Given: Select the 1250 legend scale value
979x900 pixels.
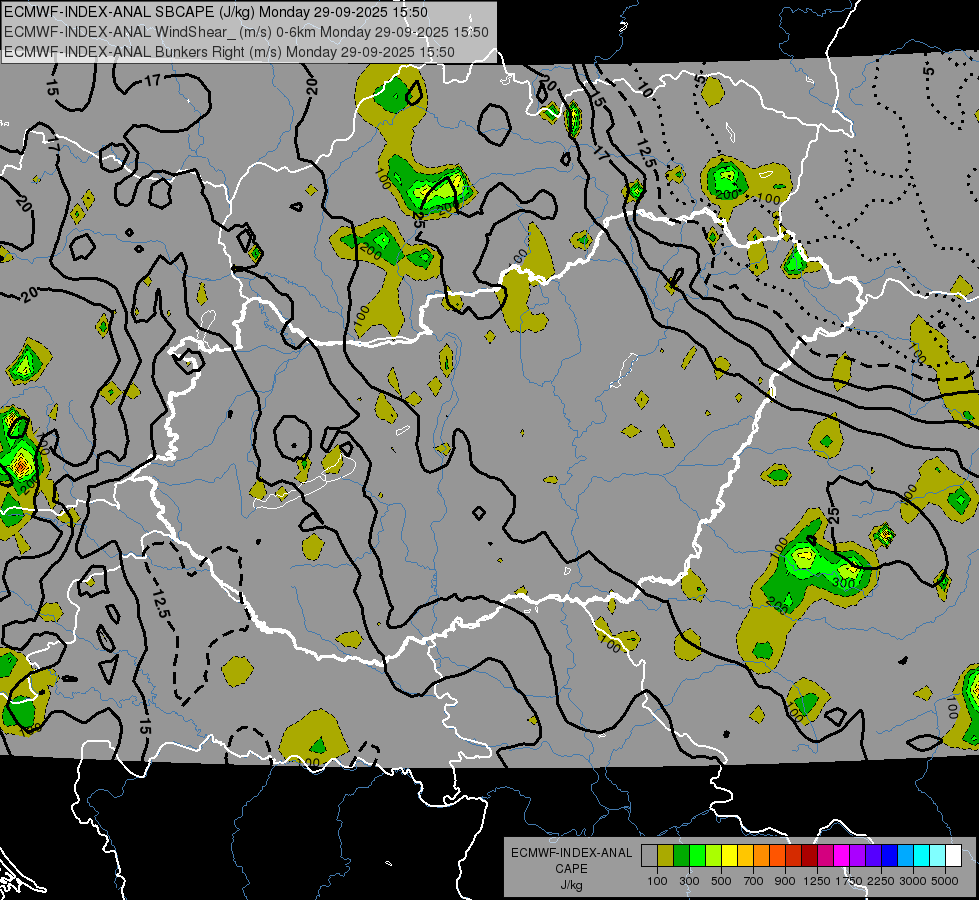Looking at the screenshot, I should click(817, 881).
